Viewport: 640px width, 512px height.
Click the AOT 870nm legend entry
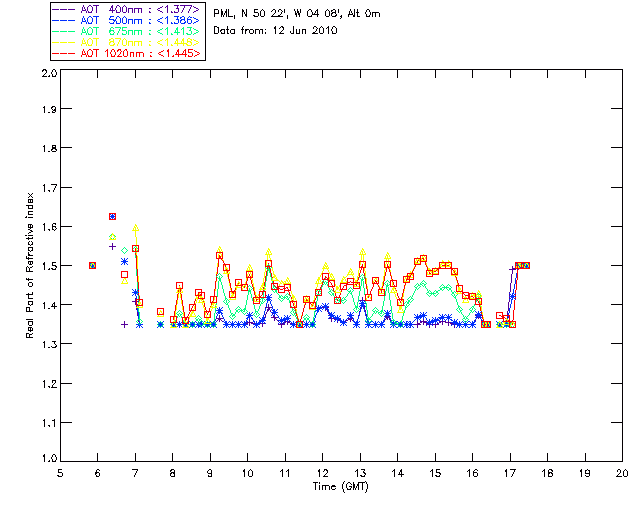point(127,42)
